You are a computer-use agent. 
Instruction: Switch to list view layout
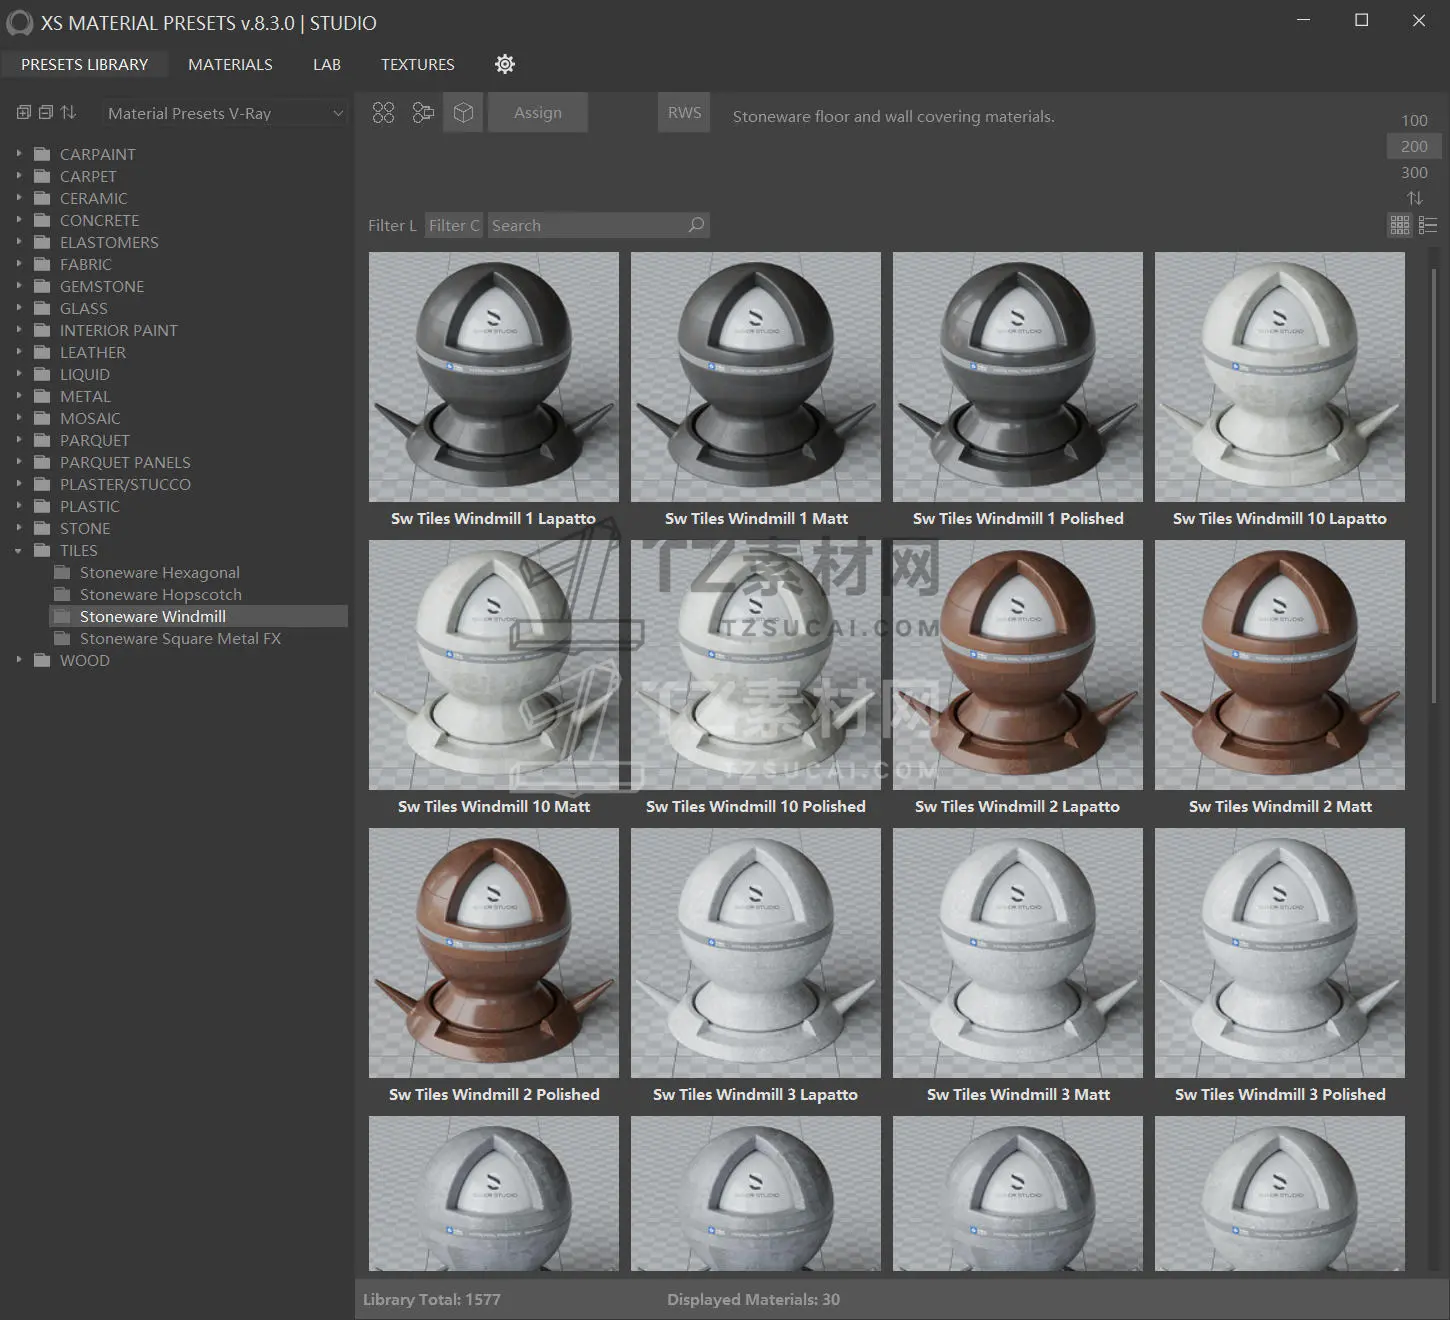1428,225
